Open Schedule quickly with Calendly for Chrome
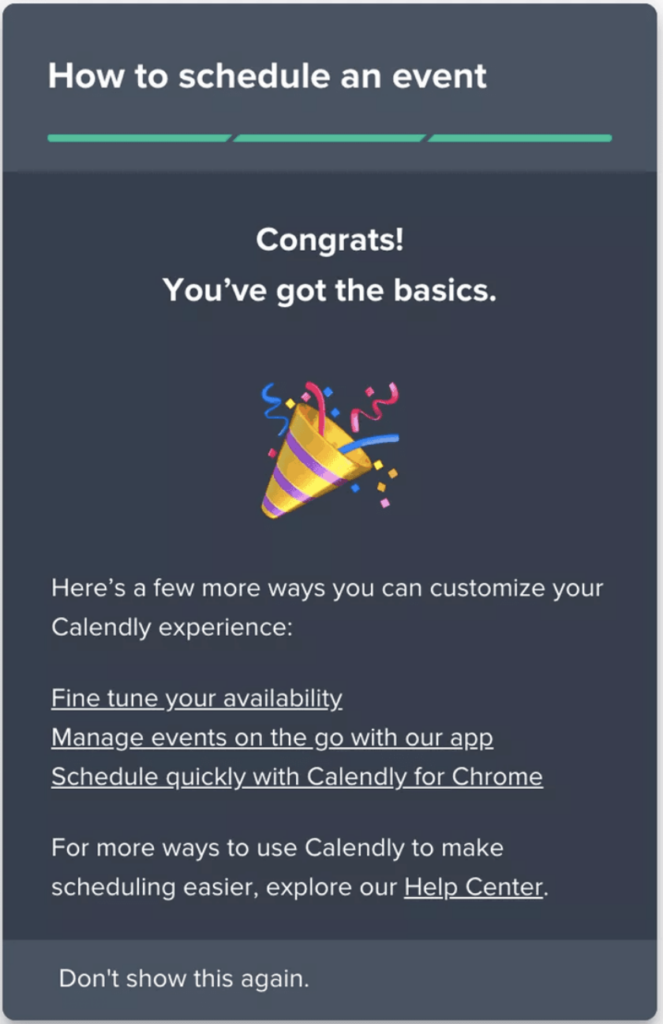Image resolution: width=663 pixels, height=1024 pixels. (297, 776)
